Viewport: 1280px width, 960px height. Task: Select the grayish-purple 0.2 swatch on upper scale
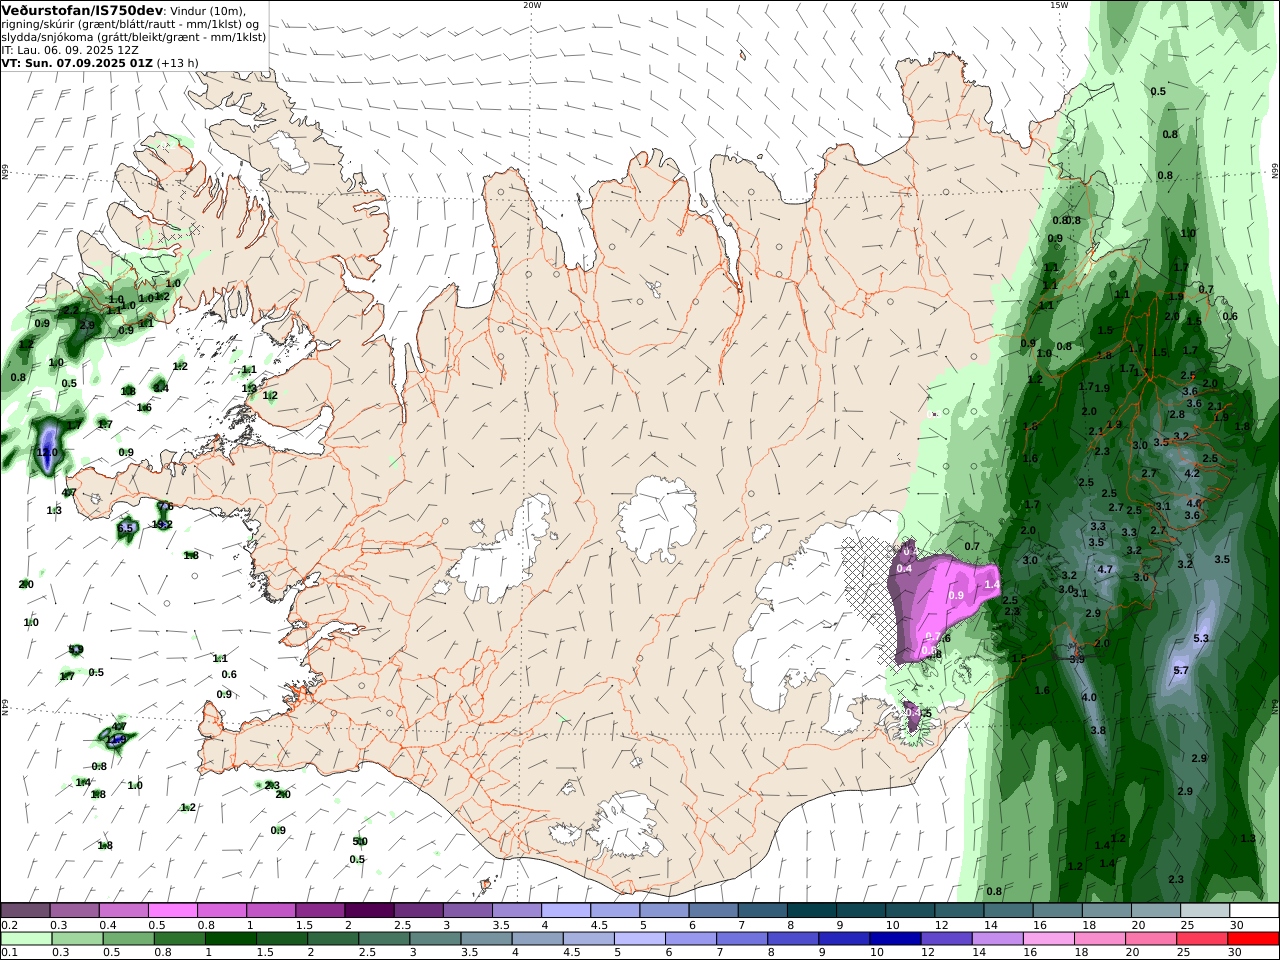pos(25,911)
